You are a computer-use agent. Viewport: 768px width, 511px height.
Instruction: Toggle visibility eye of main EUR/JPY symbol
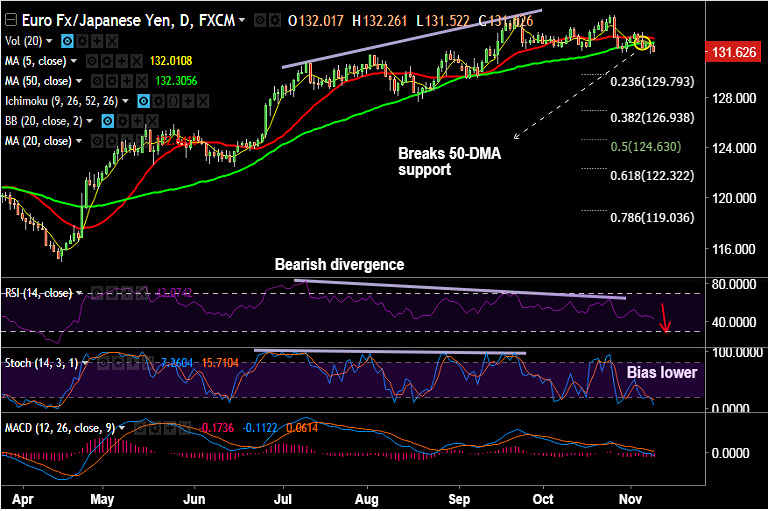pyautogui.click(x=260, y=21)
